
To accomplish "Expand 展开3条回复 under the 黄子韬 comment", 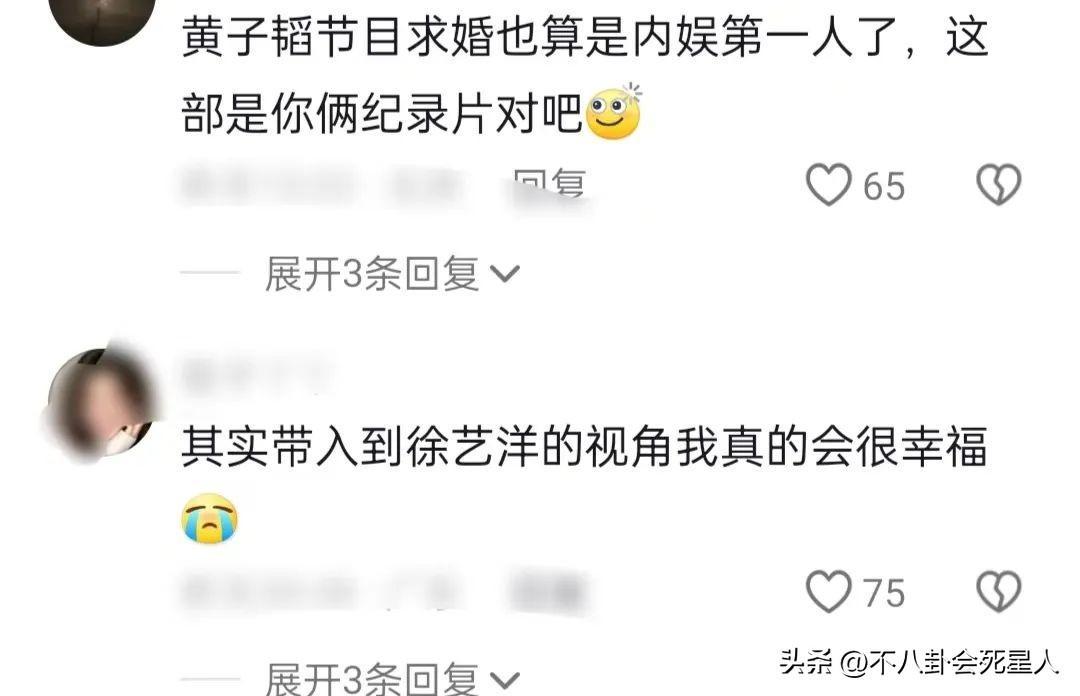I will click(x=372, y=274).
